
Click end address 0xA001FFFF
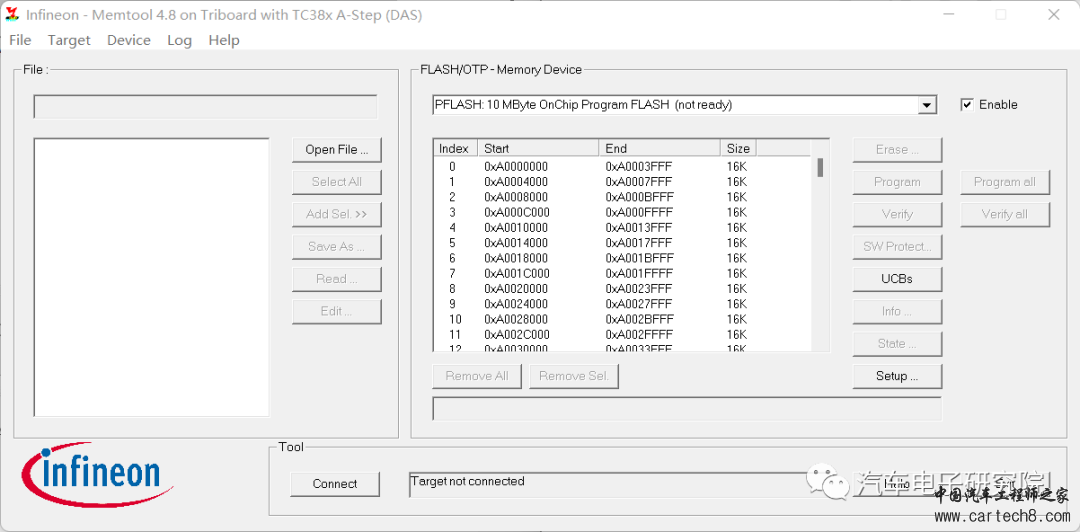[639, 274]
